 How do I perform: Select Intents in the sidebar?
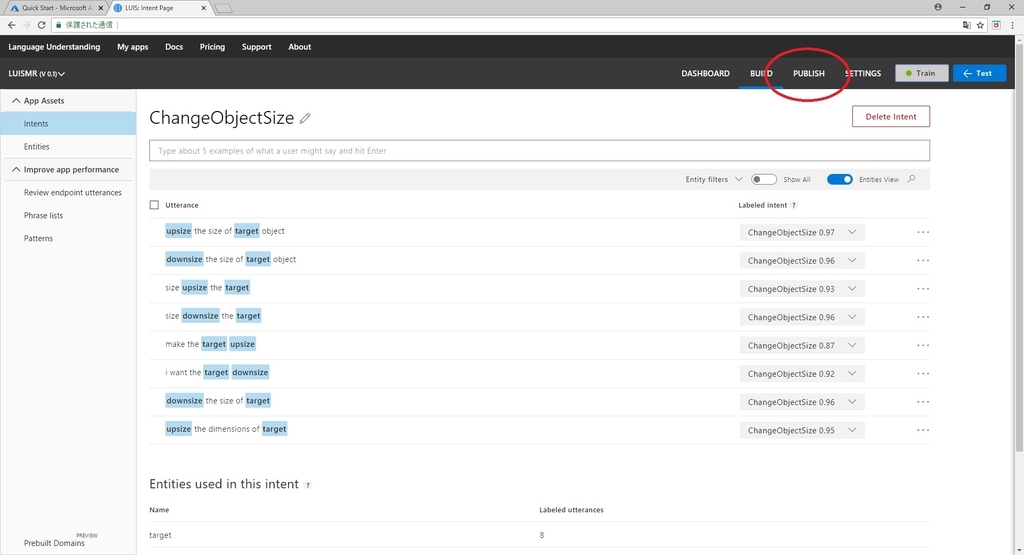[68, 123]
